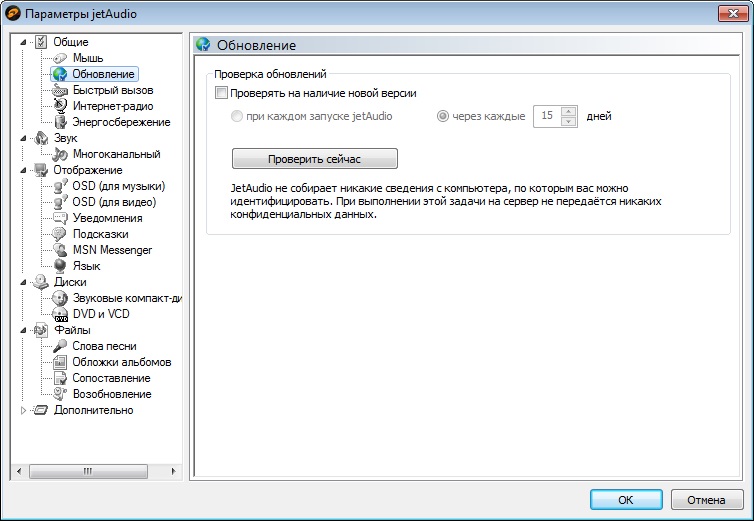Collapse the Файлы tree section

[x=23, y=330]
